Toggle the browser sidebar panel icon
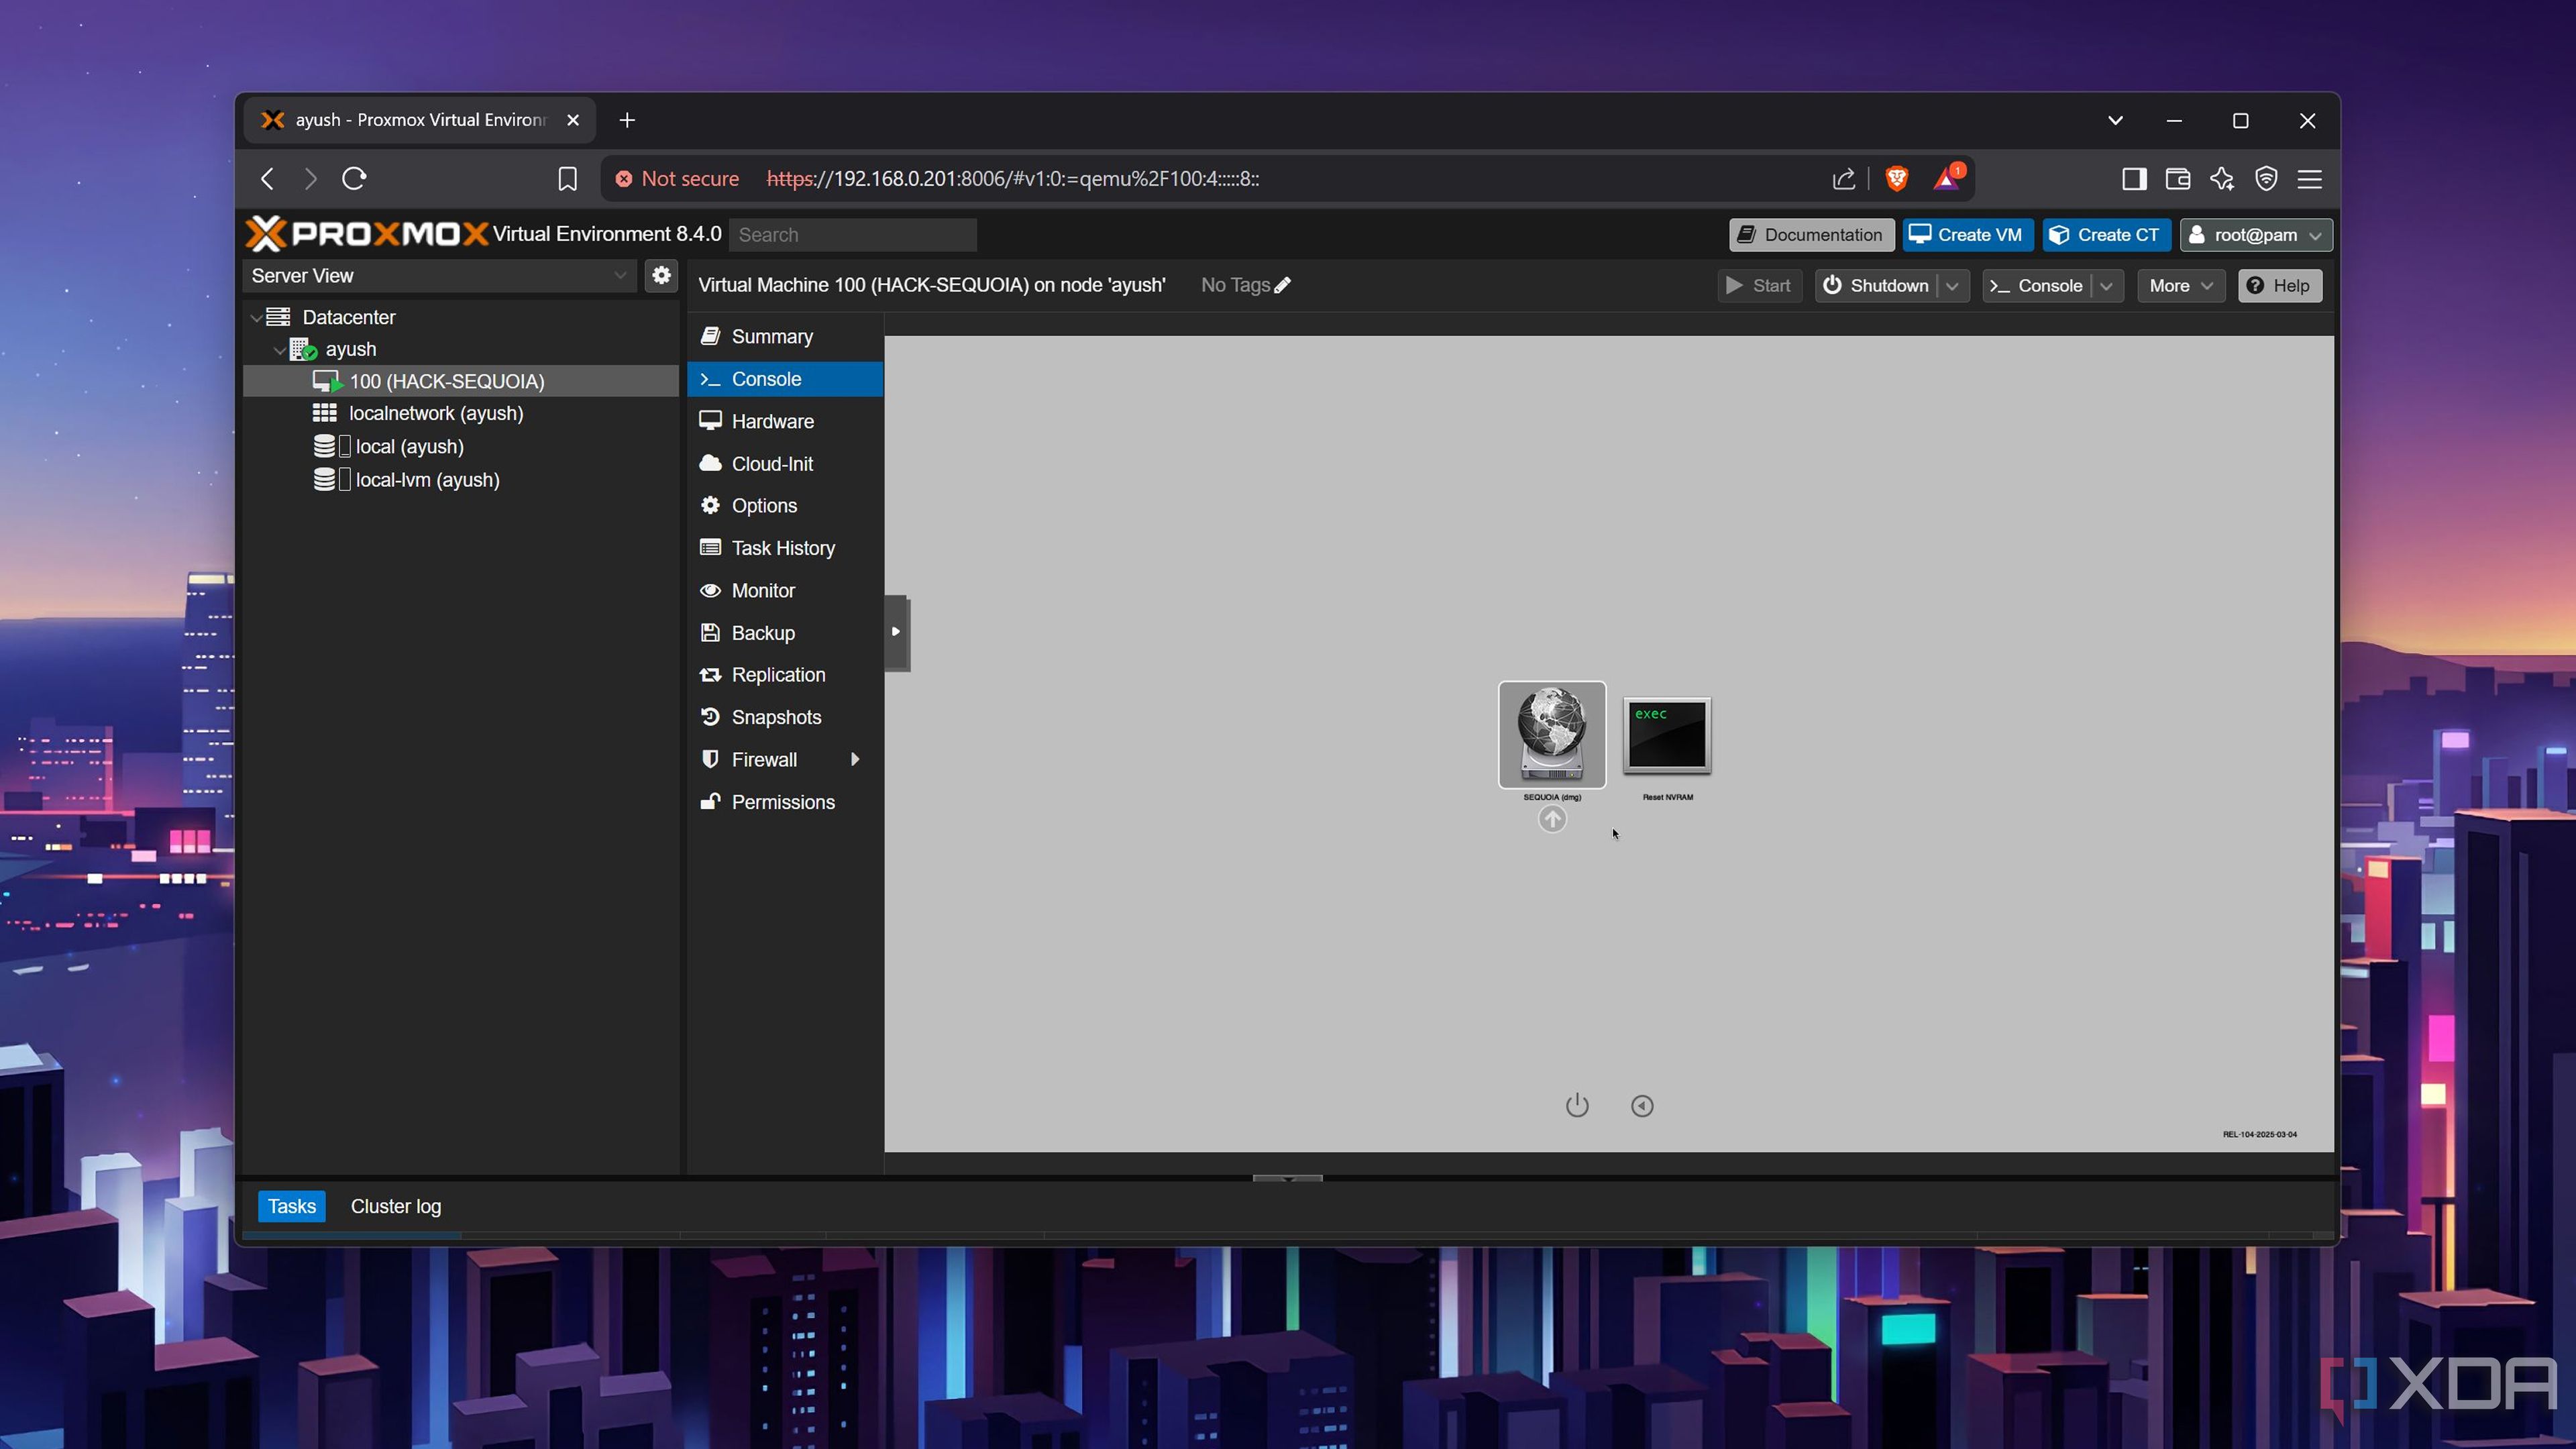 2133,179
